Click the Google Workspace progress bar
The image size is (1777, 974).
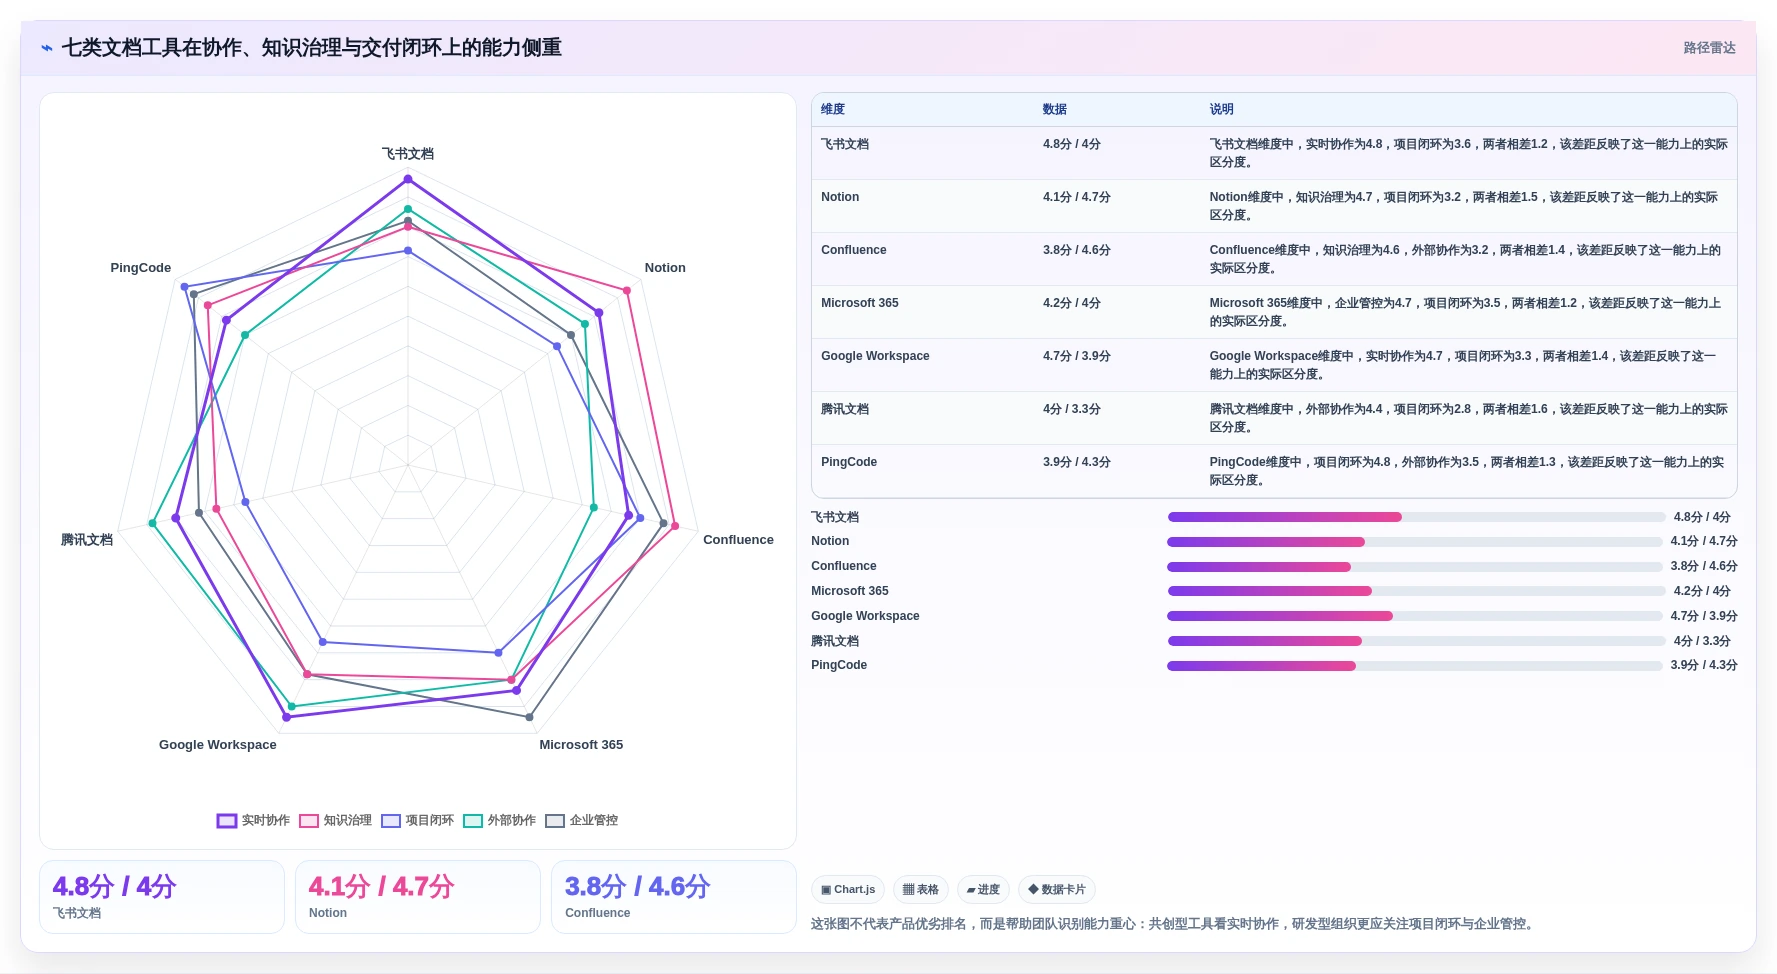click(x=1415, y=616)
